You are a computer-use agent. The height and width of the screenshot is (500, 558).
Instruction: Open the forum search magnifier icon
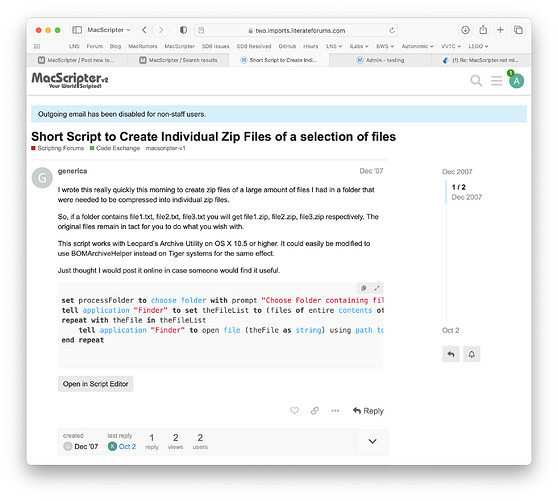pos(476,81)
